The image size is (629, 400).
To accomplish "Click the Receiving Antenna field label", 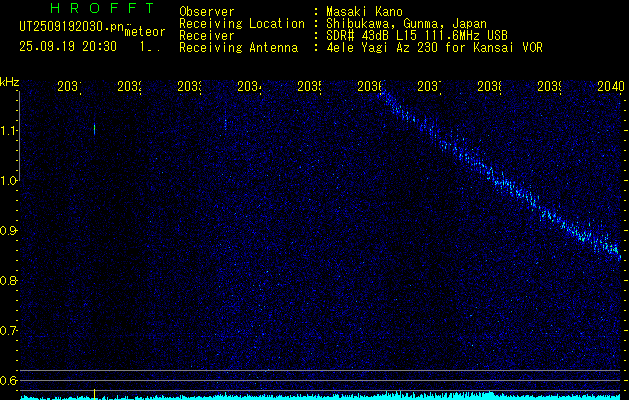I will [x=238, y=47].
